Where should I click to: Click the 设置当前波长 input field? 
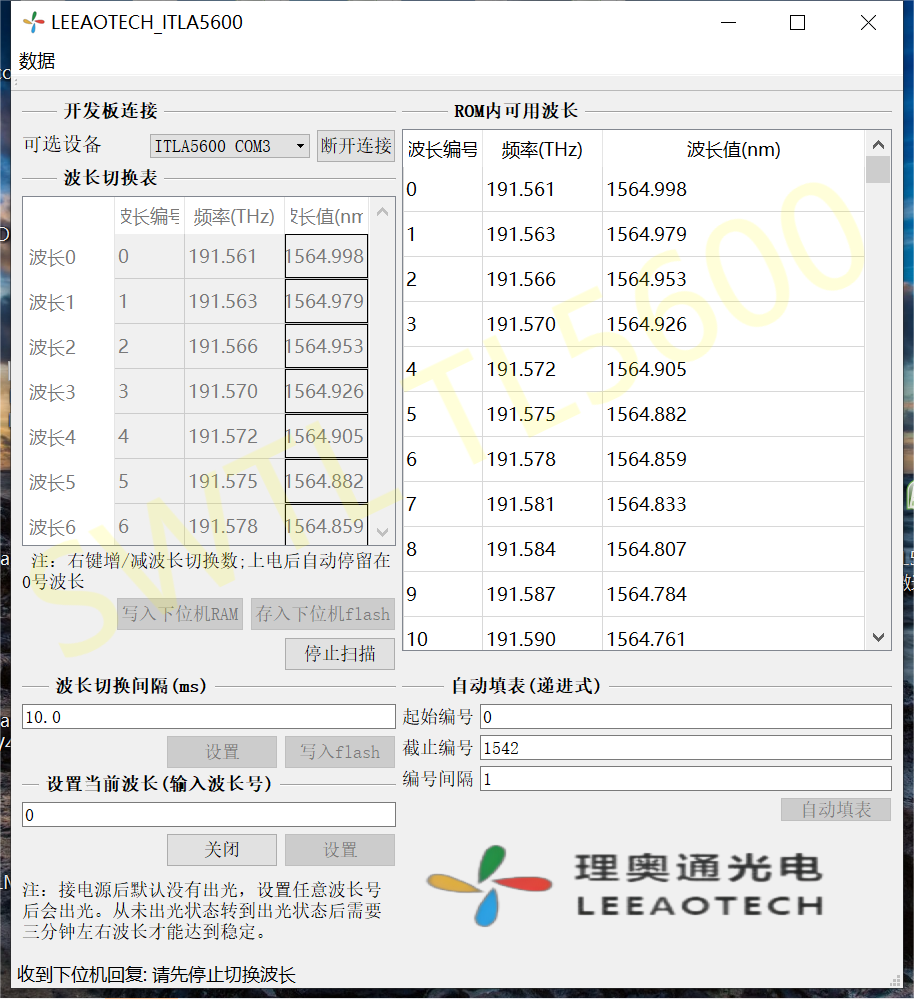click(208, 815)
